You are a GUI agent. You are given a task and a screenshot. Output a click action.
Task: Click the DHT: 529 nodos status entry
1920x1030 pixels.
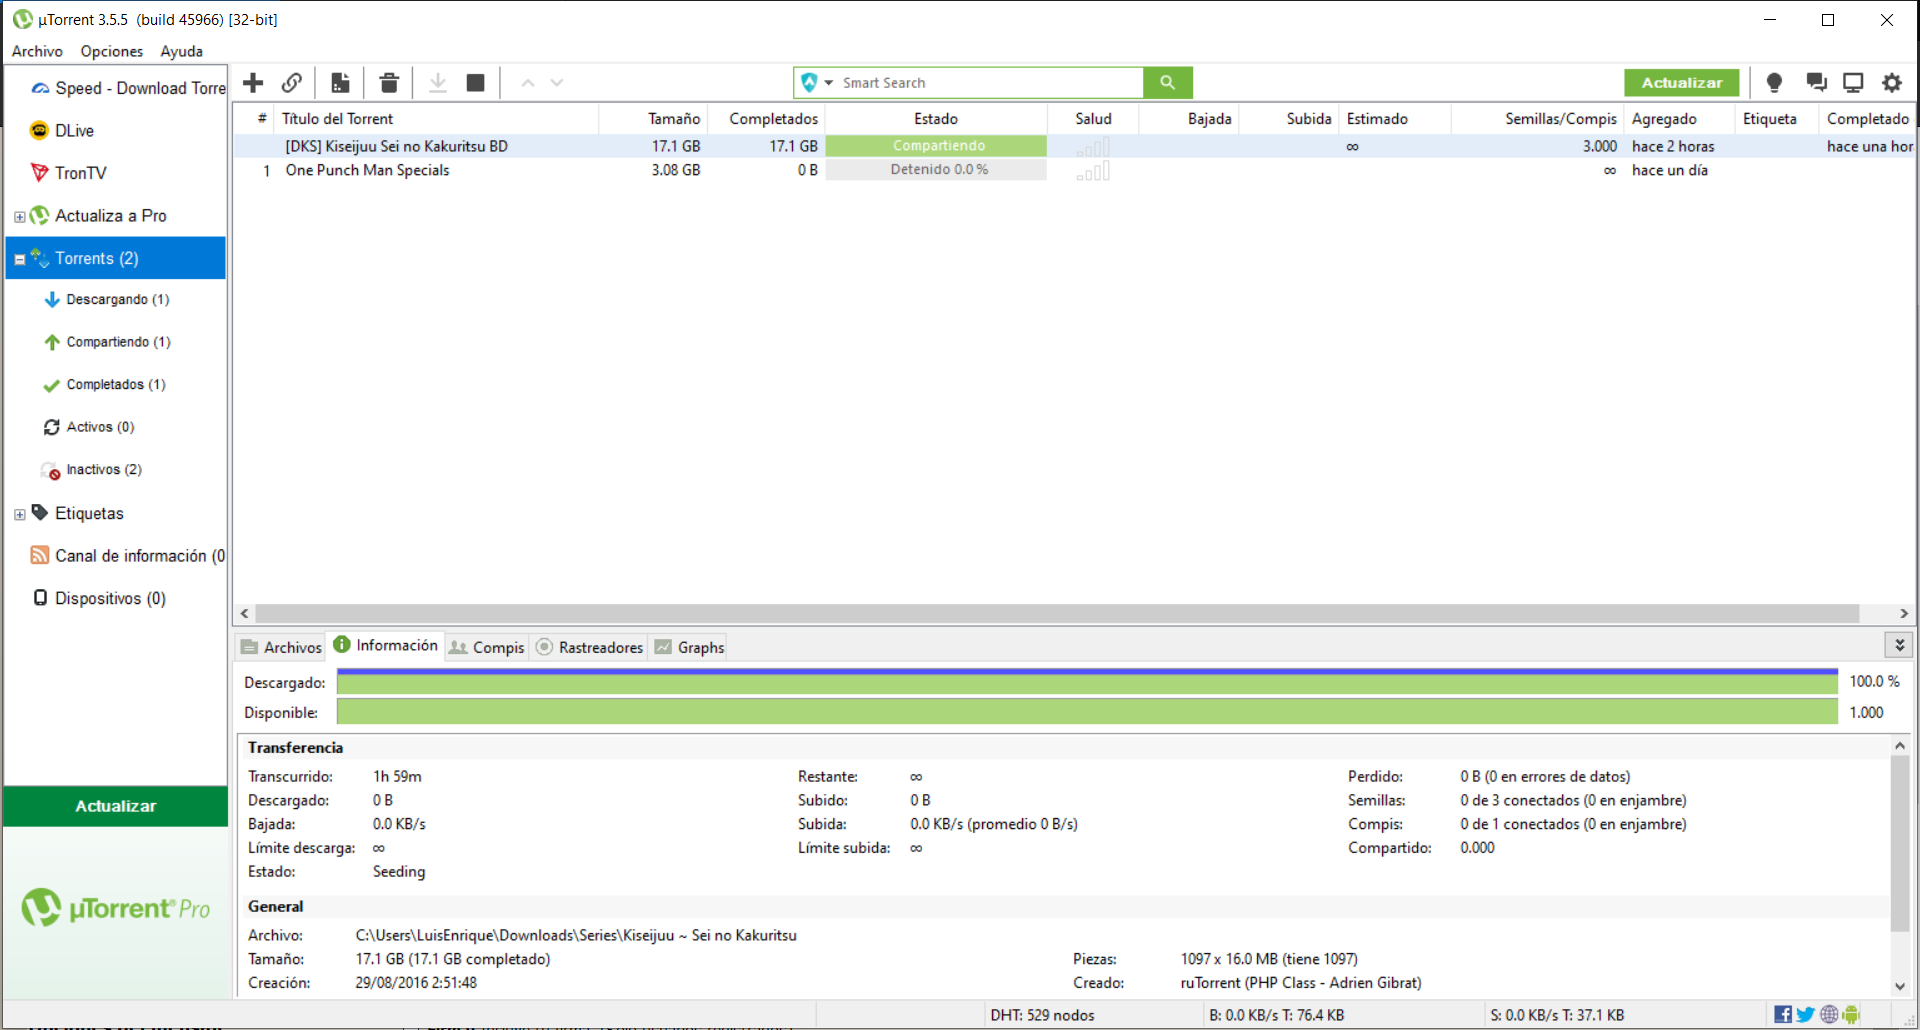tap(1042, 1015)
